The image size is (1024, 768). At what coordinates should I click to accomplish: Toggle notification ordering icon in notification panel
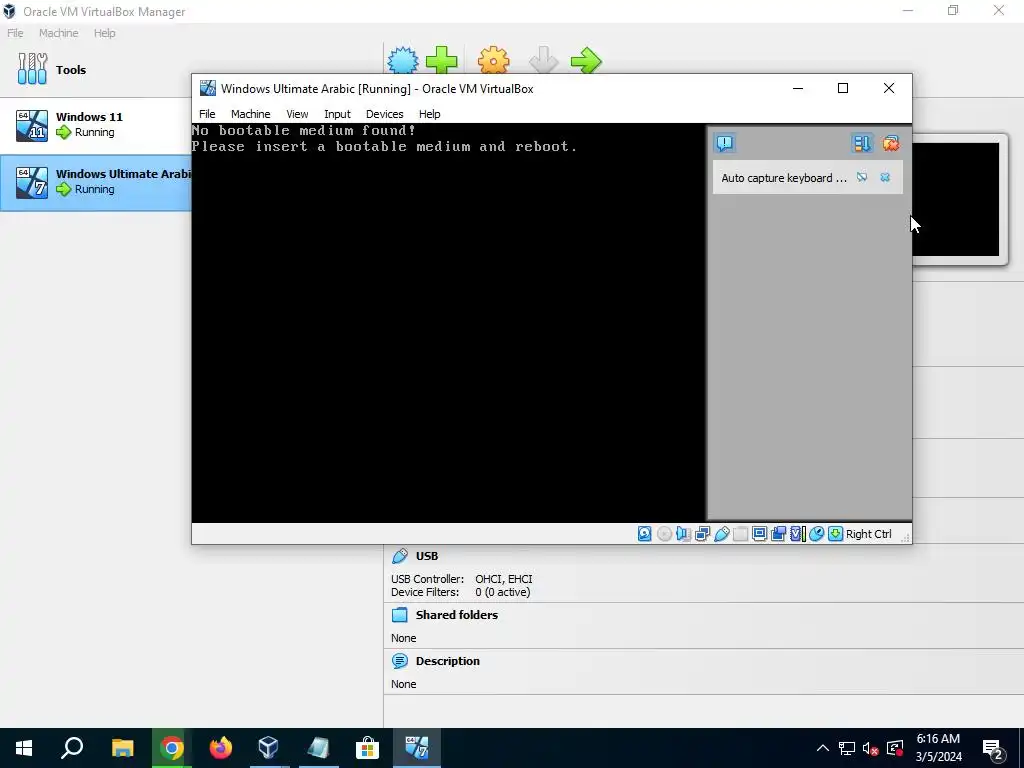(861, 143)
